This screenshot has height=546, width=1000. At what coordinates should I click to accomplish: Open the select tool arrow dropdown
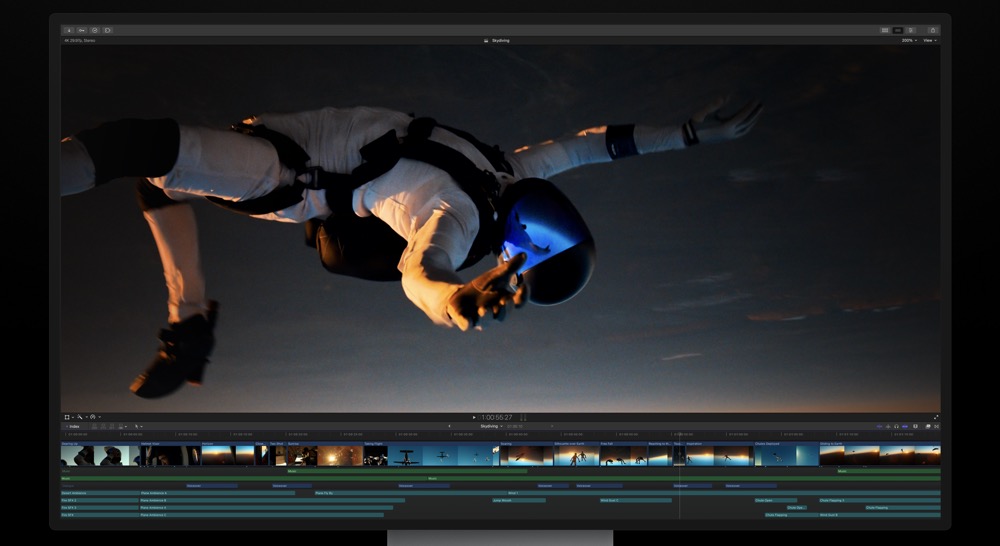(139, 426)
